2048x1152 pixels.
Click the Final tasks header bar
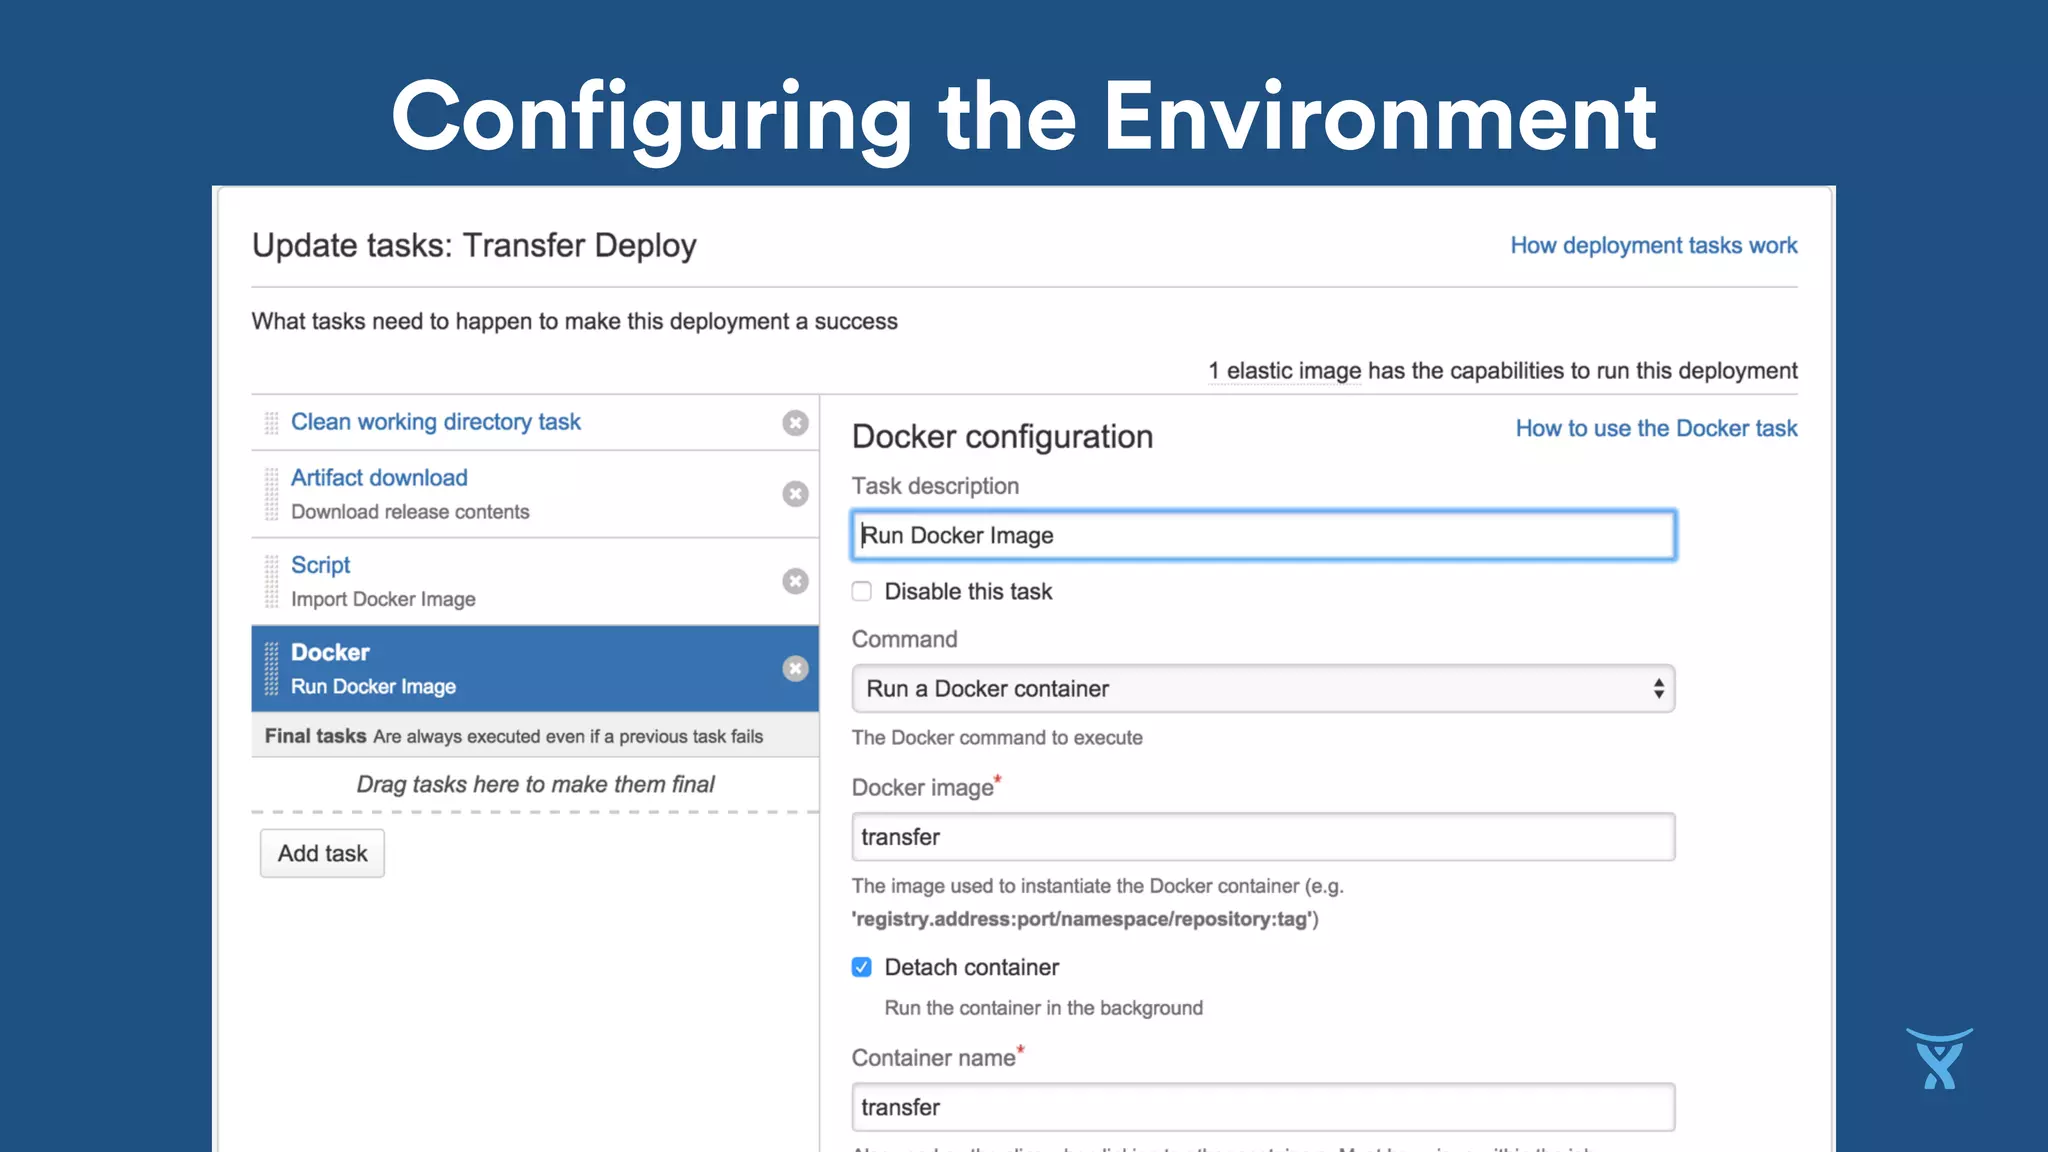coord(535,736)
